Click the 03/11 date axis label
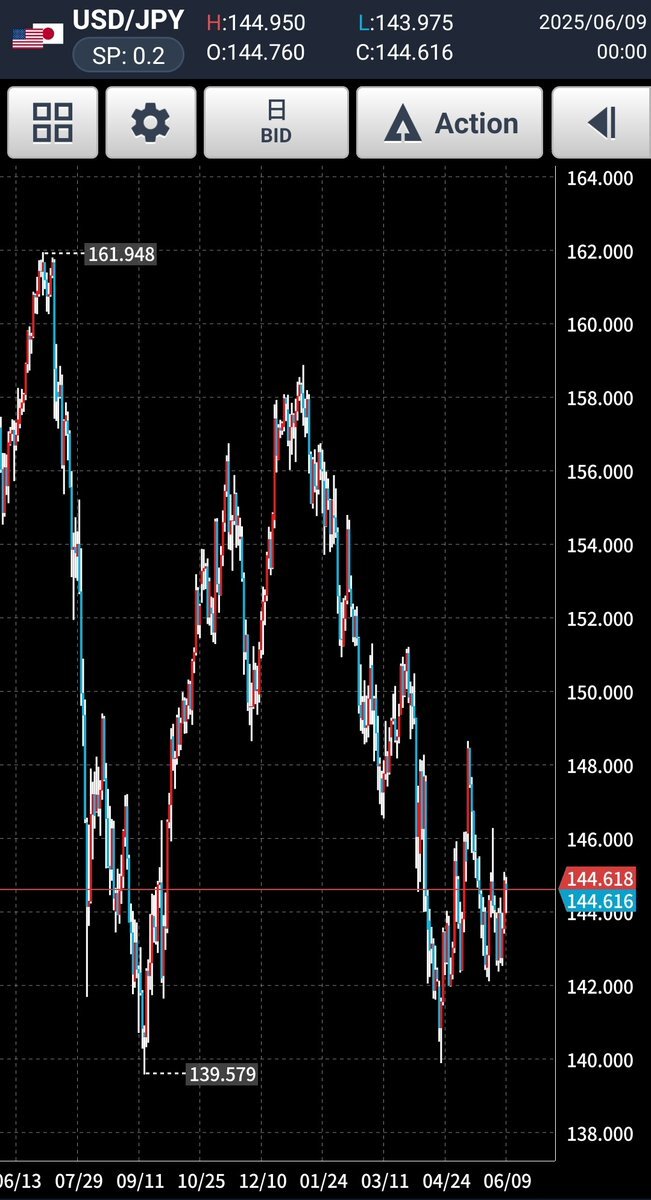This screenshot has width=651, height=1200. [385, 1179]
